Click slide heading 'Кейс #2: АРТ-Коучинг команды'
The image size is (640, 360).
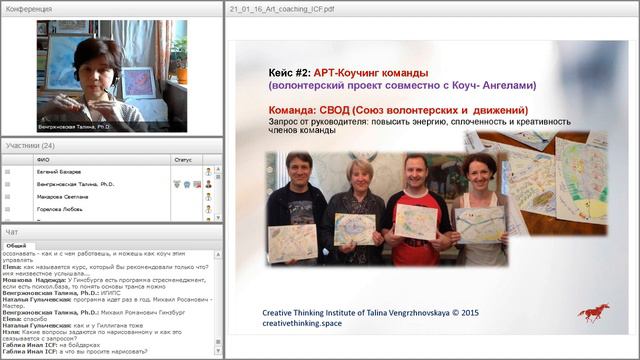(348, 73)
